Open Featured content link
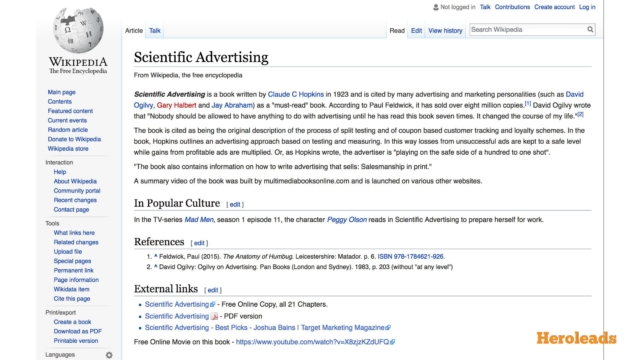The height and width of the screenshot is (360, 640). click(x=70, y=111)
